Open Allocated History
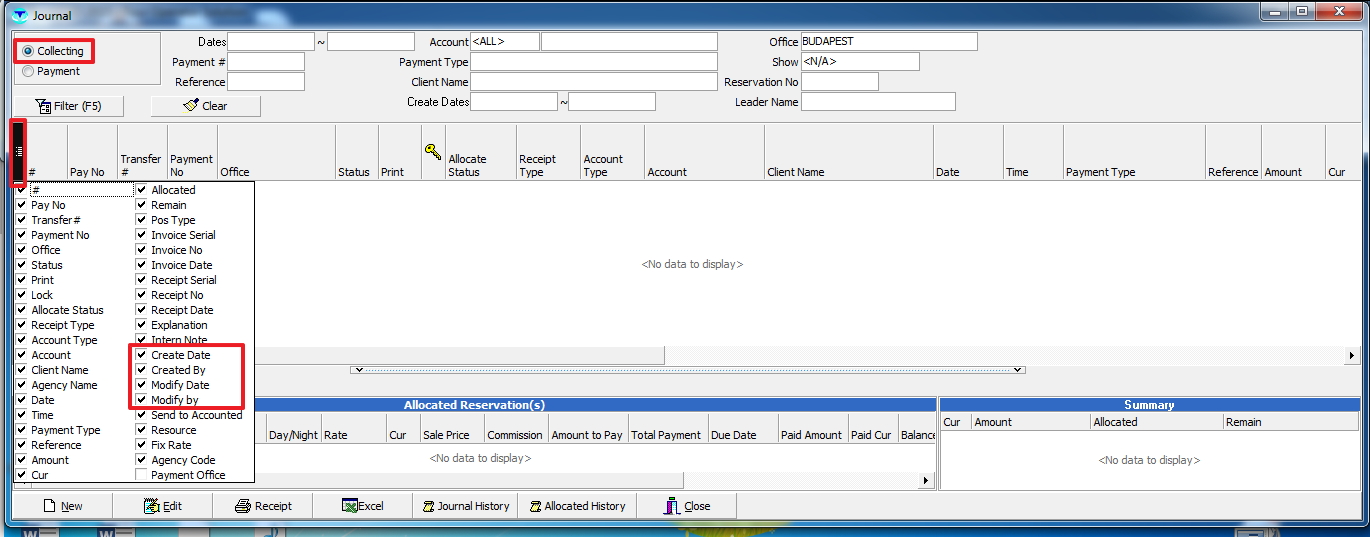The height and width of the screenshot is (537, 1370). click(577, 506)
